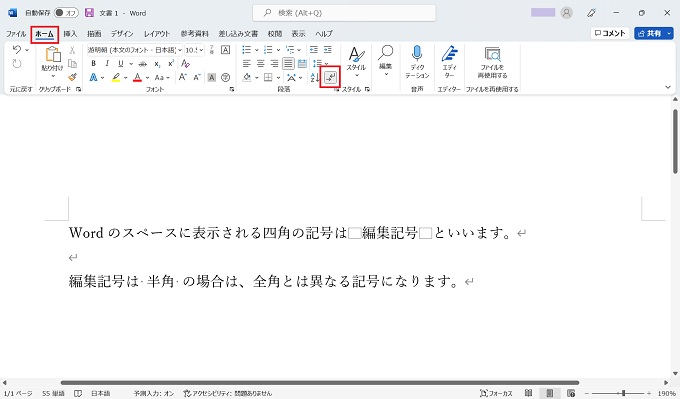Viewport: 680px width, 399px height.
Task: Switch to the 参考資料 tab
Action: [x=195, y=33]
